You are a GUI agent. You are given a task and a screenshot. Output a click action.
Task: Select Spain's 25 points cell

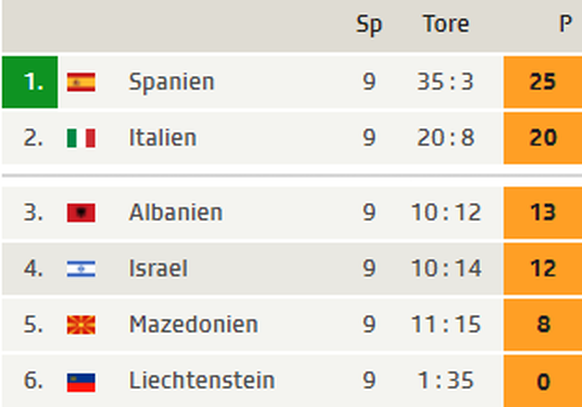pyautogui.click(x=543, y=82)
